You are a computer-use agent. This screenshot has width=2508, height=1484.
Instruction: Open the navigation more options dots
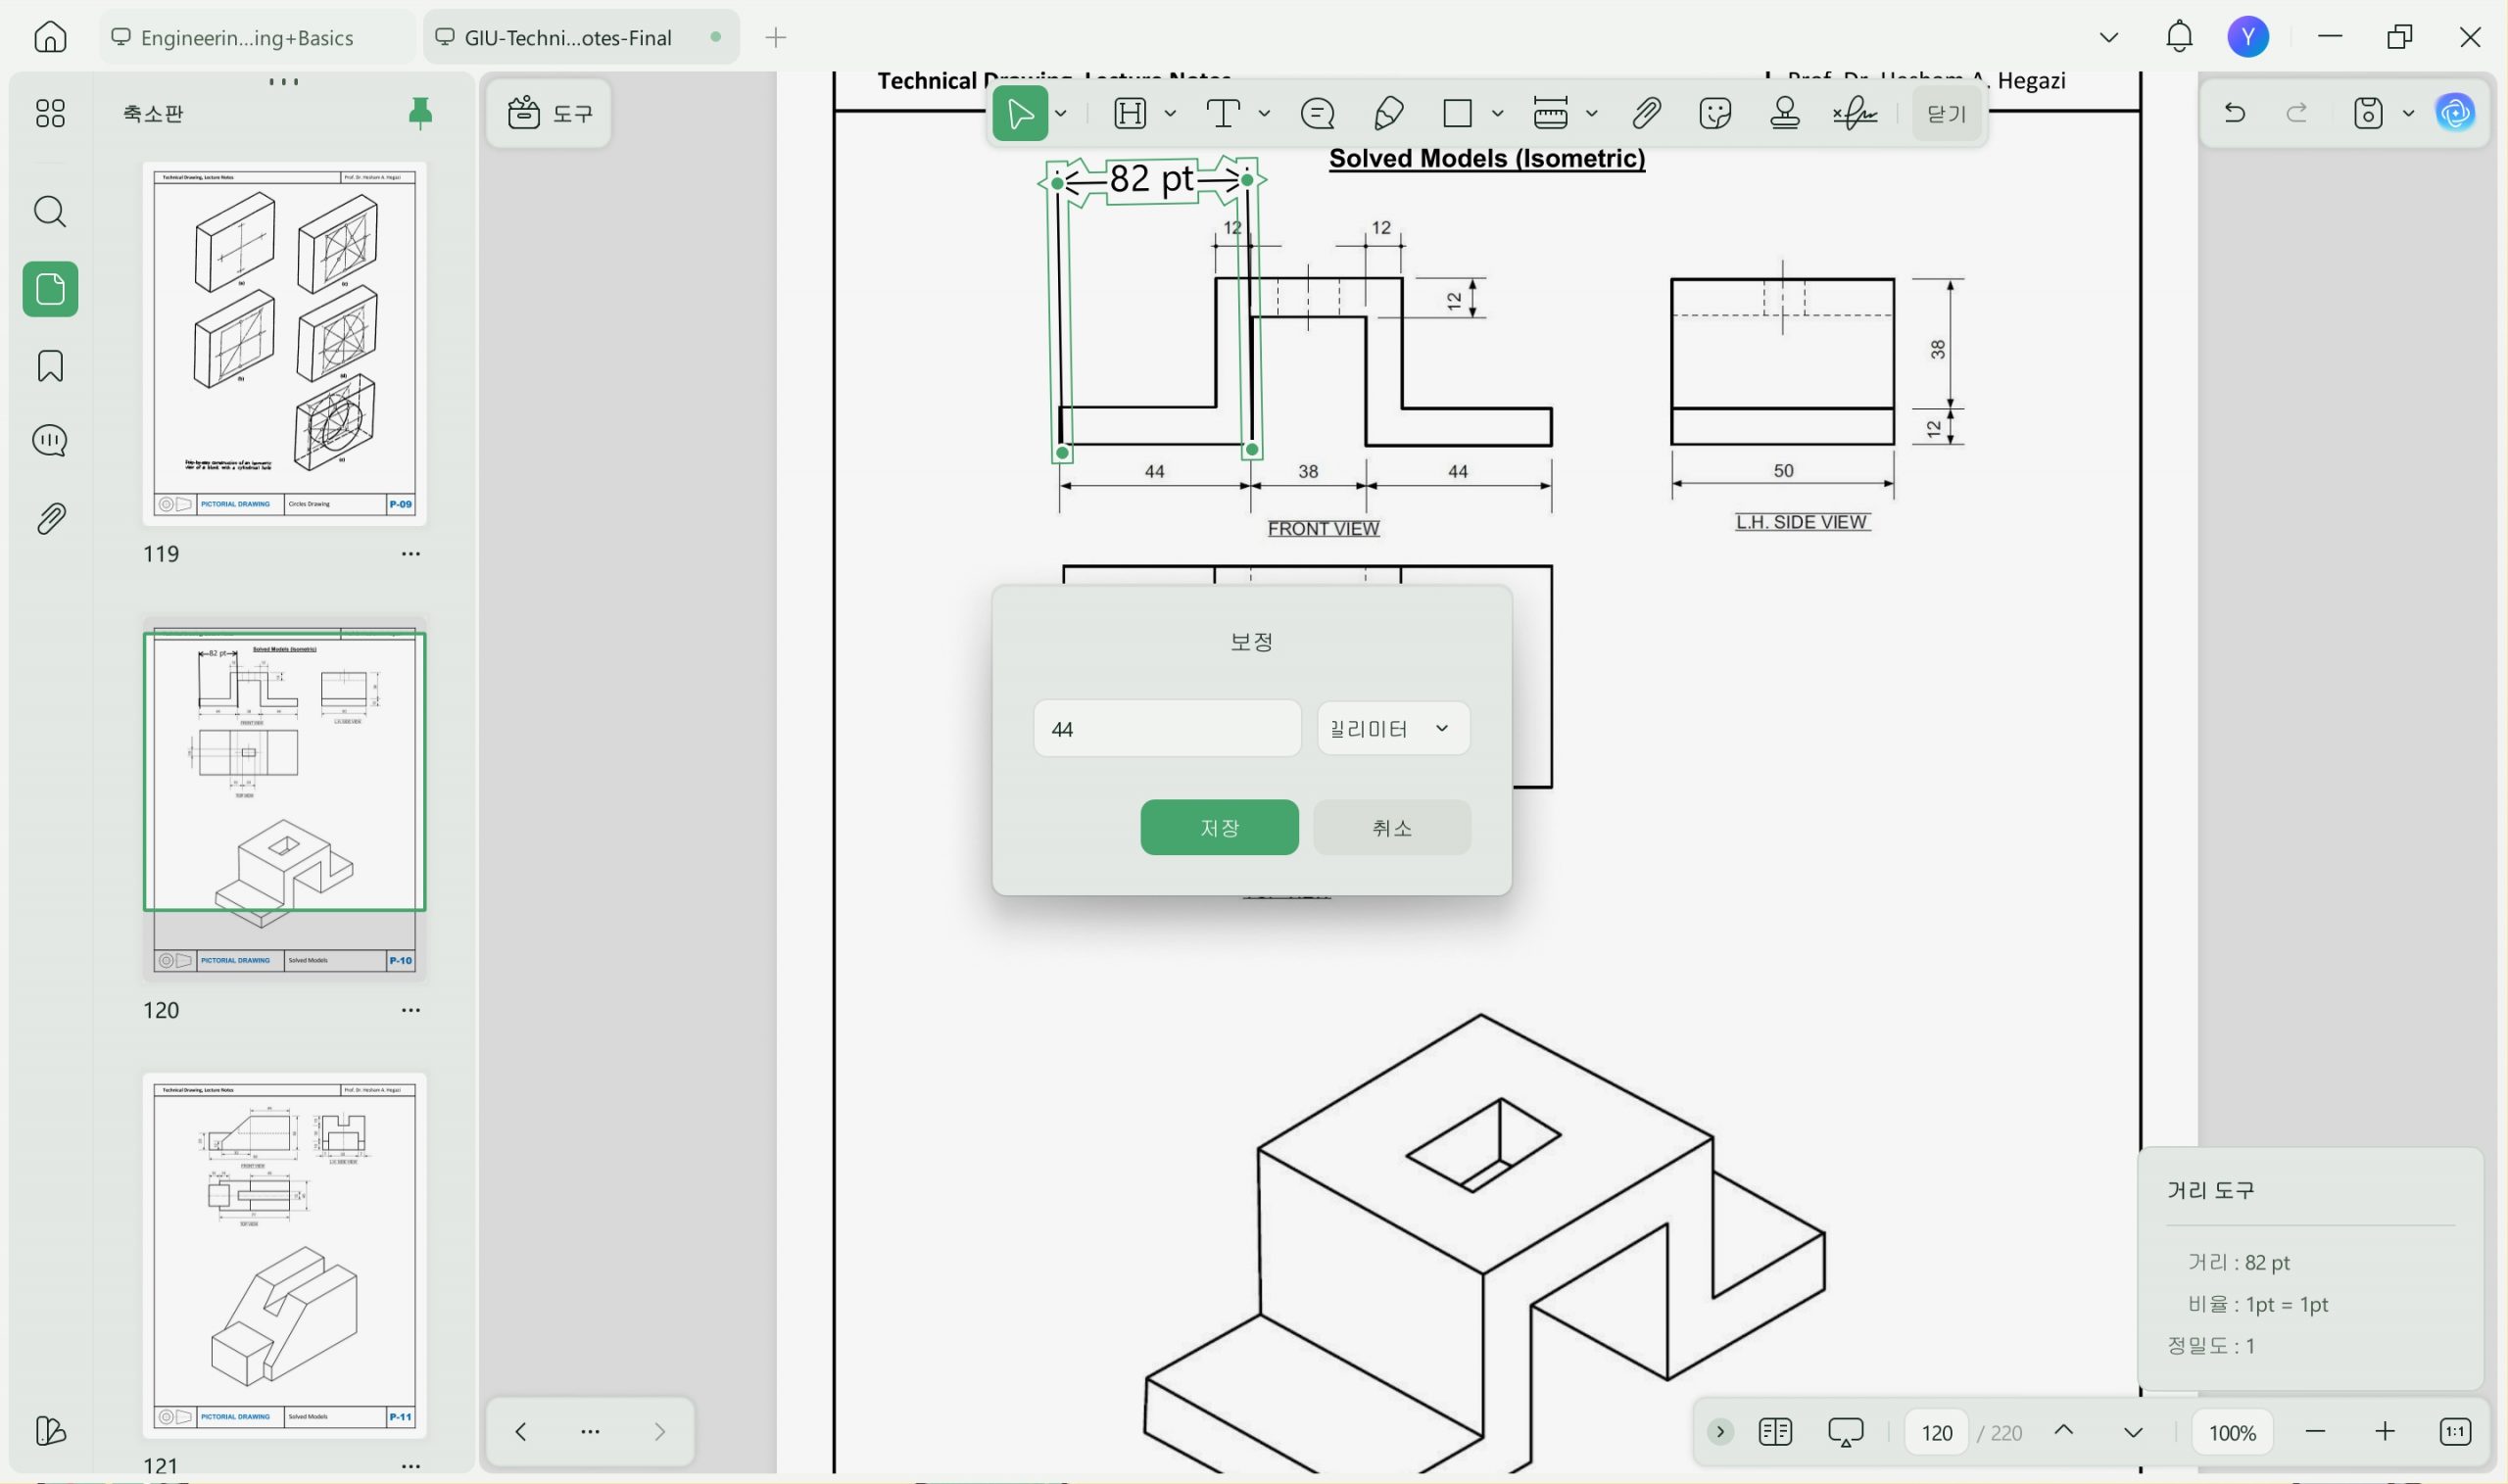(x=590, y=1431)
